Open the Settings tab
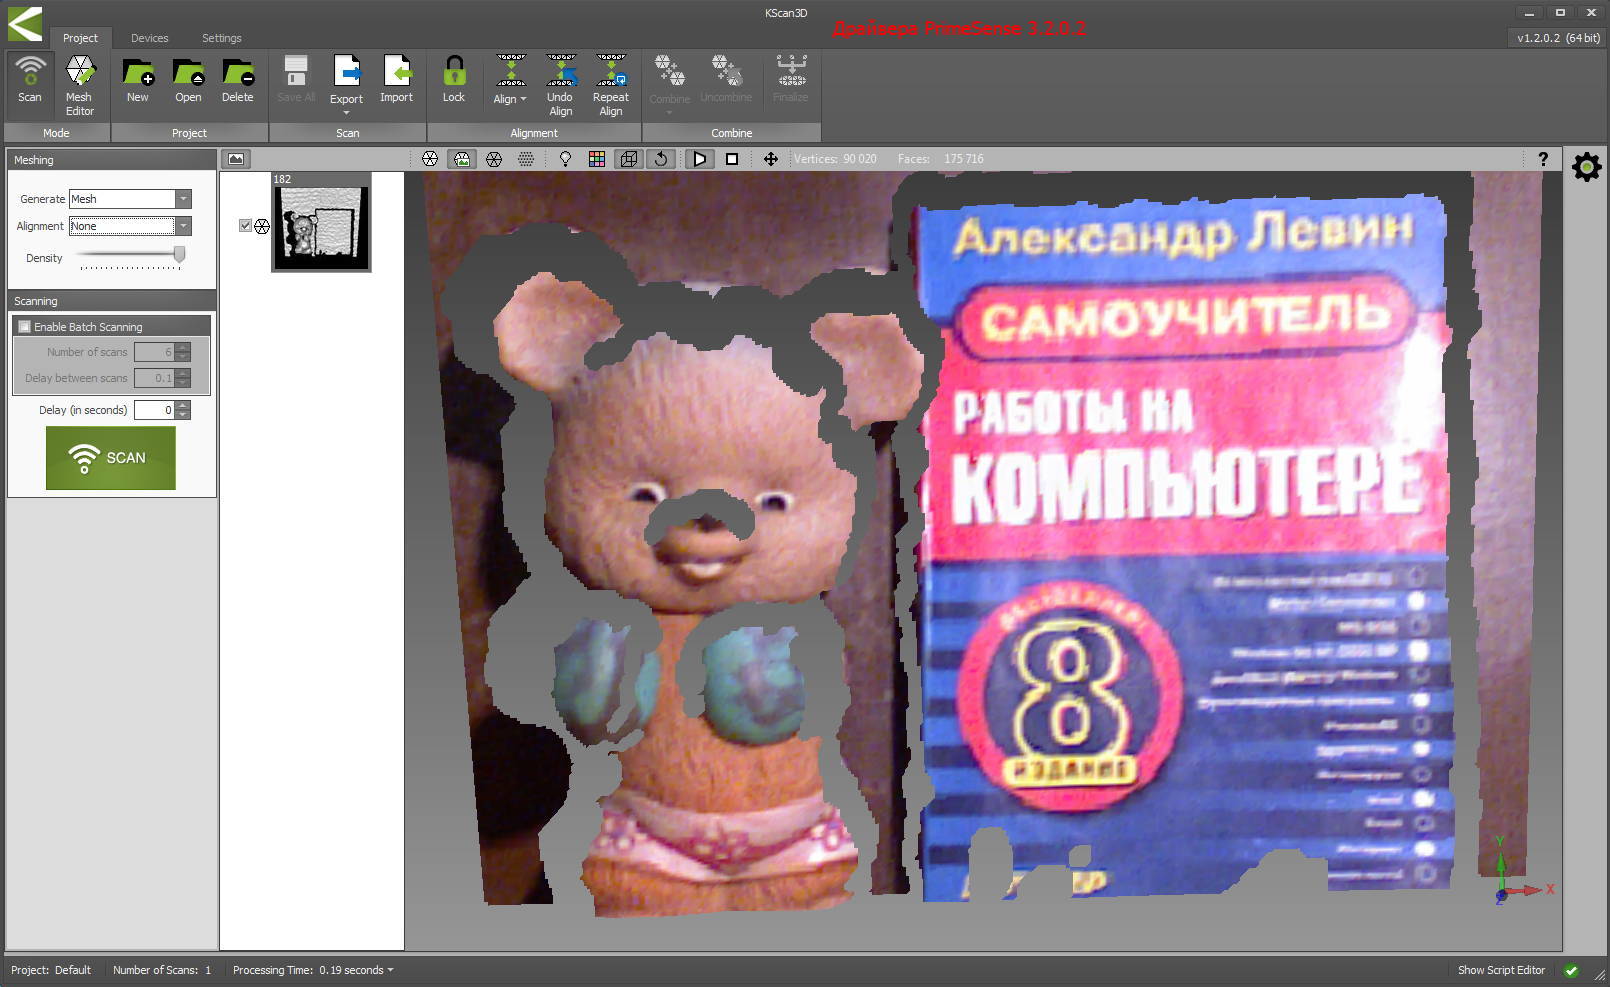Screen dimensions: 1610x987 [221, 38]
